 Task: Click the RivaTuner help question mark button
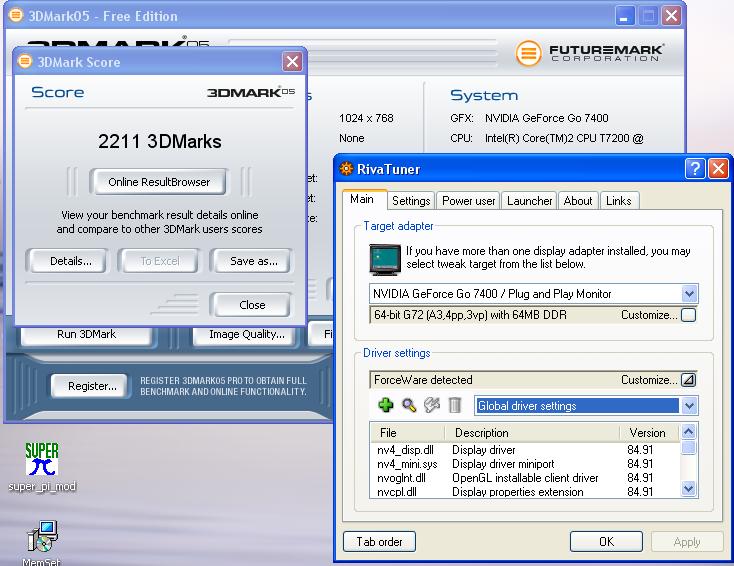[695, 169]
